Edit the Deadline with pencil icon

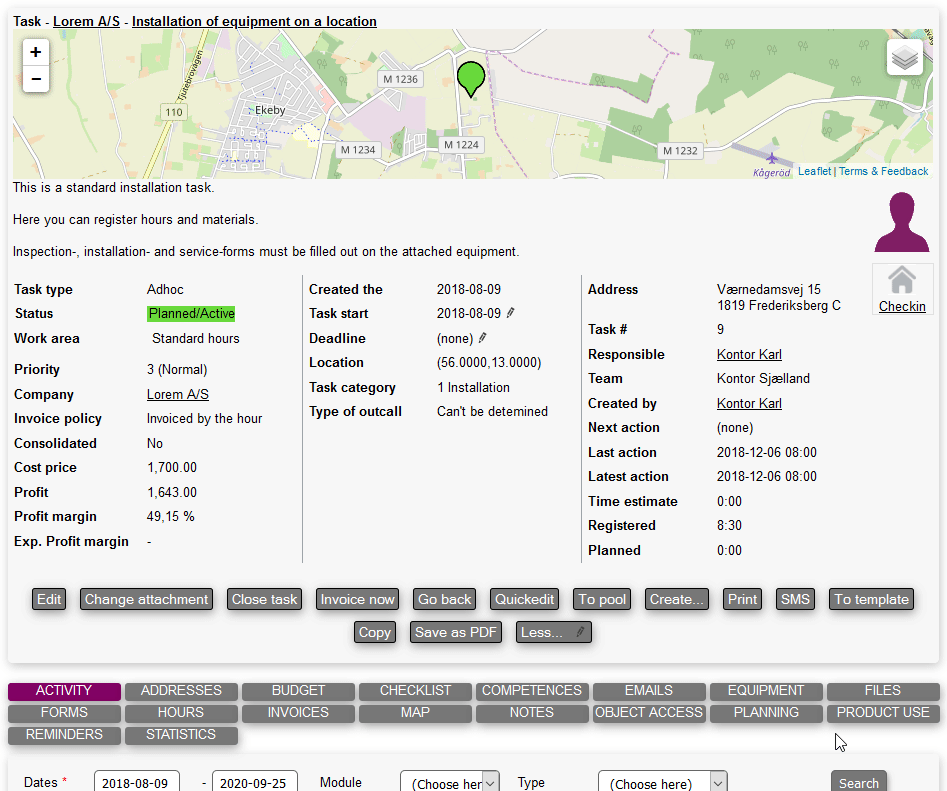click(483, 338)
